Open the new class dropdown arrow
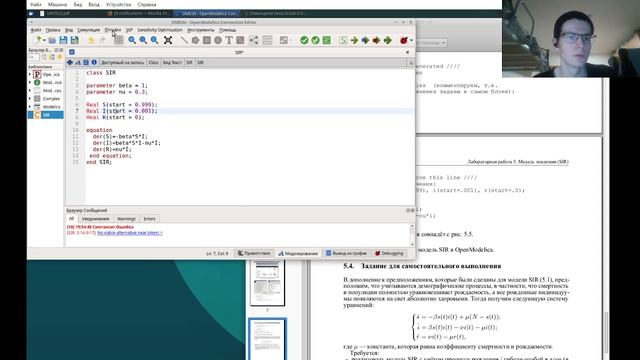 tap(44, 40)
